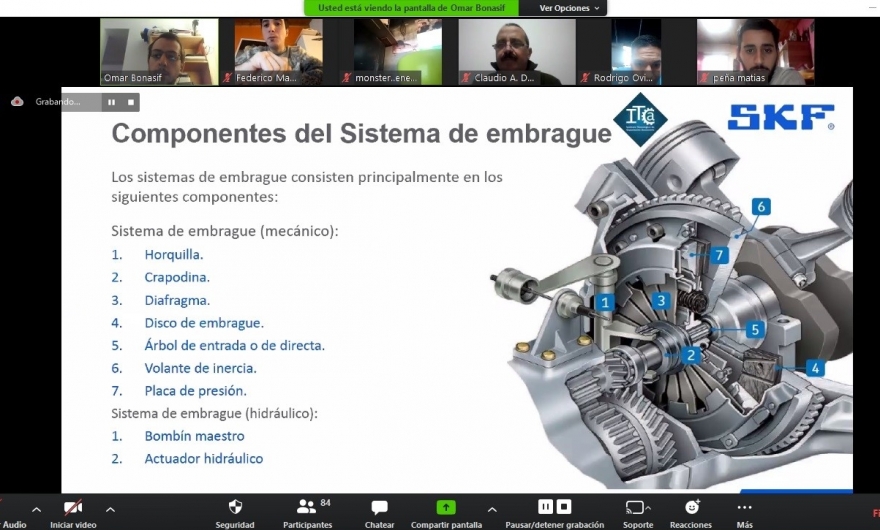
Task: Stop recording from bottom toolbar
Action: (564, 507)
